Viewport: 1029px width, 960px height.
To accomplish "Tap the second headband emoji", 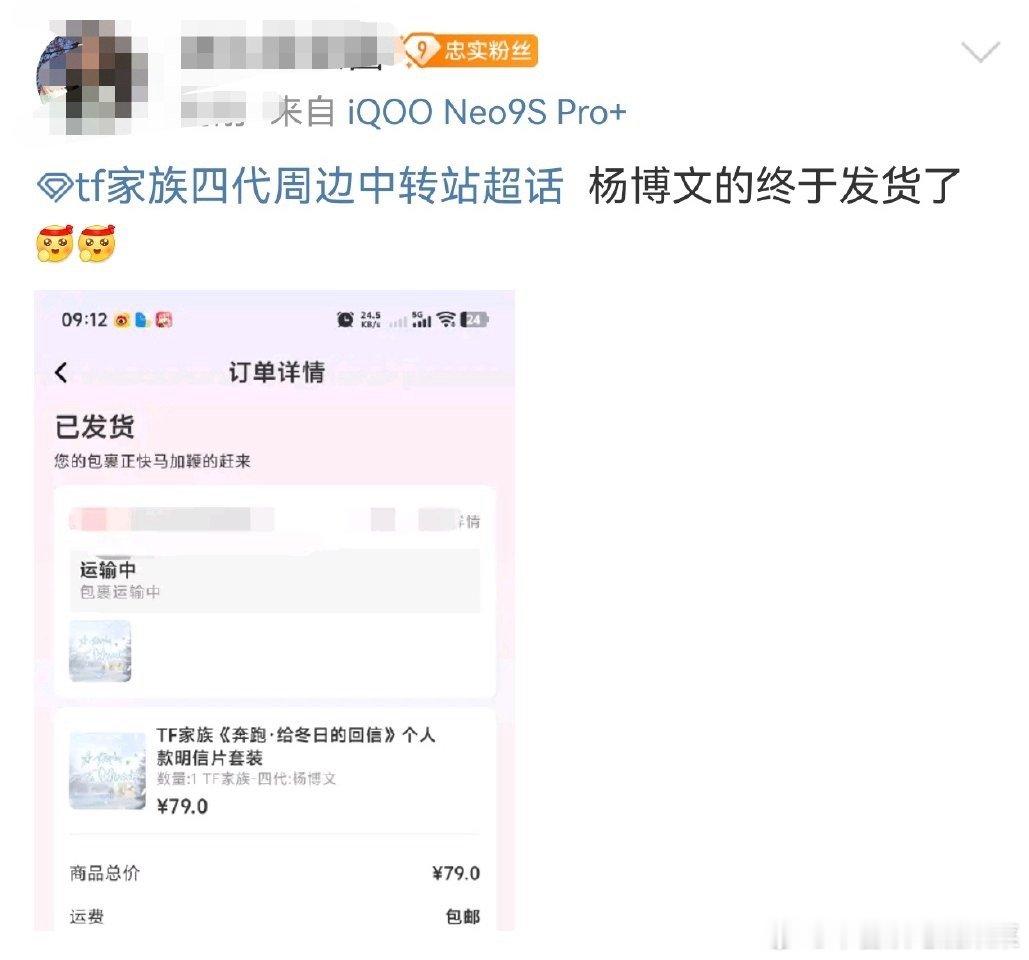I will [x=96, y=243].
